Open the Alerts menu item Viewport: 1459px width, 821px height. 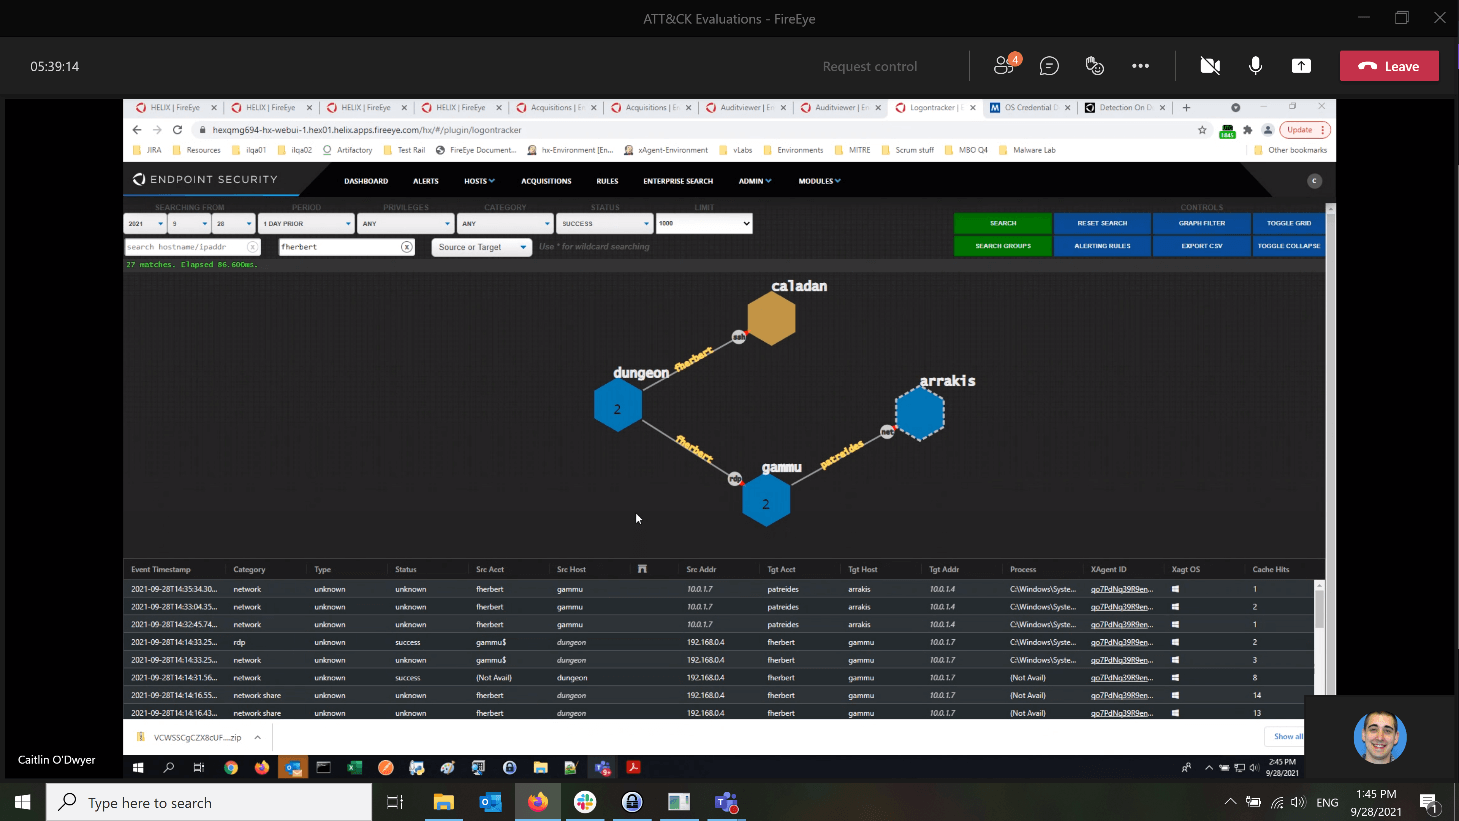pyautogui.click(x=426, y=181)
